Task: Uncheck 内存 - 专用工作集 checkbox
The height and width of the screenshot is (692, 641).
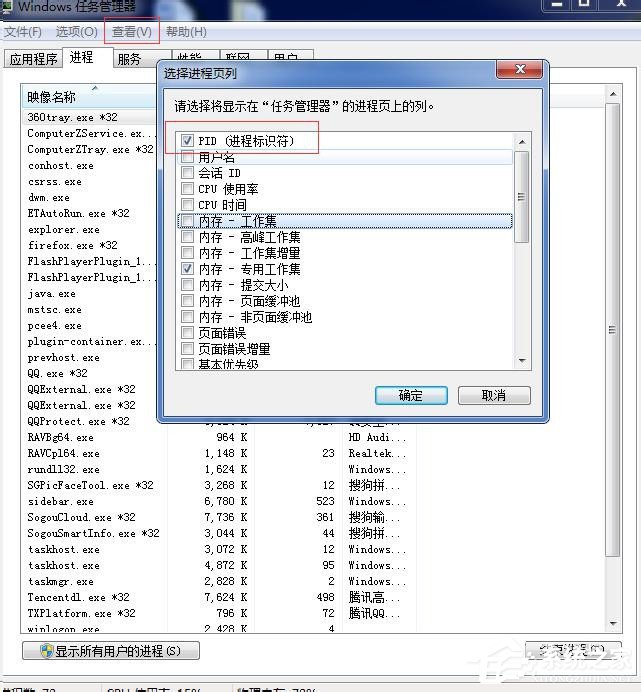Action: [187, 269]
